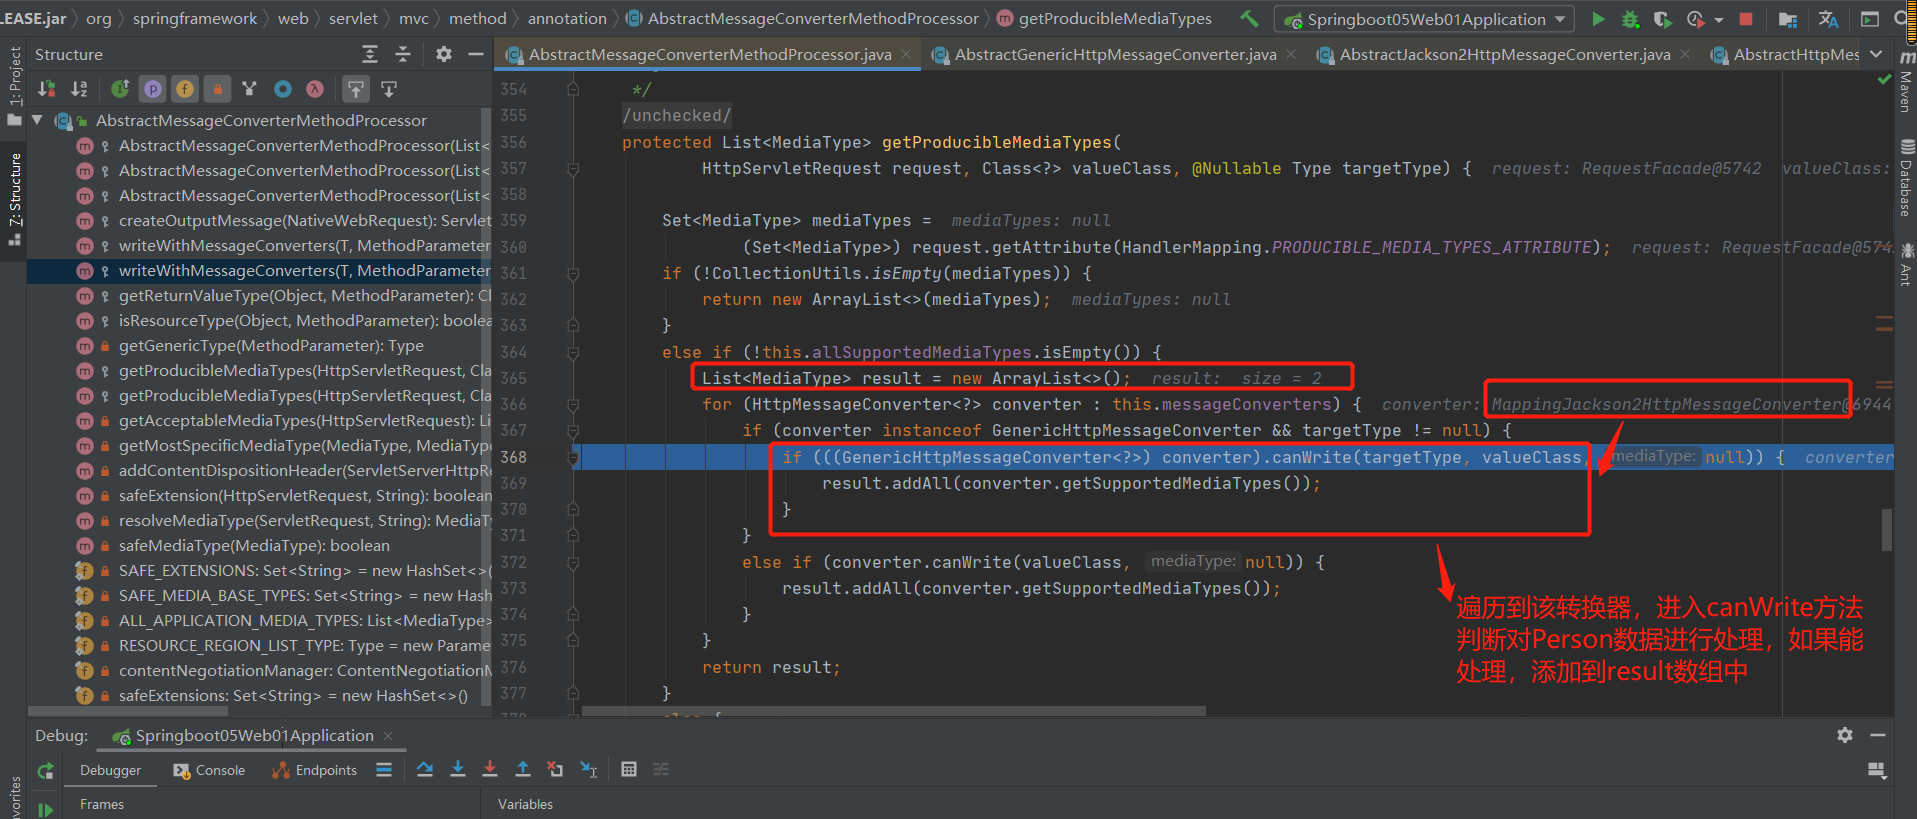Click the Show Execution Point lines icon
The height and width of the screenshot is (819, 1917).
[x=384, y=769]
